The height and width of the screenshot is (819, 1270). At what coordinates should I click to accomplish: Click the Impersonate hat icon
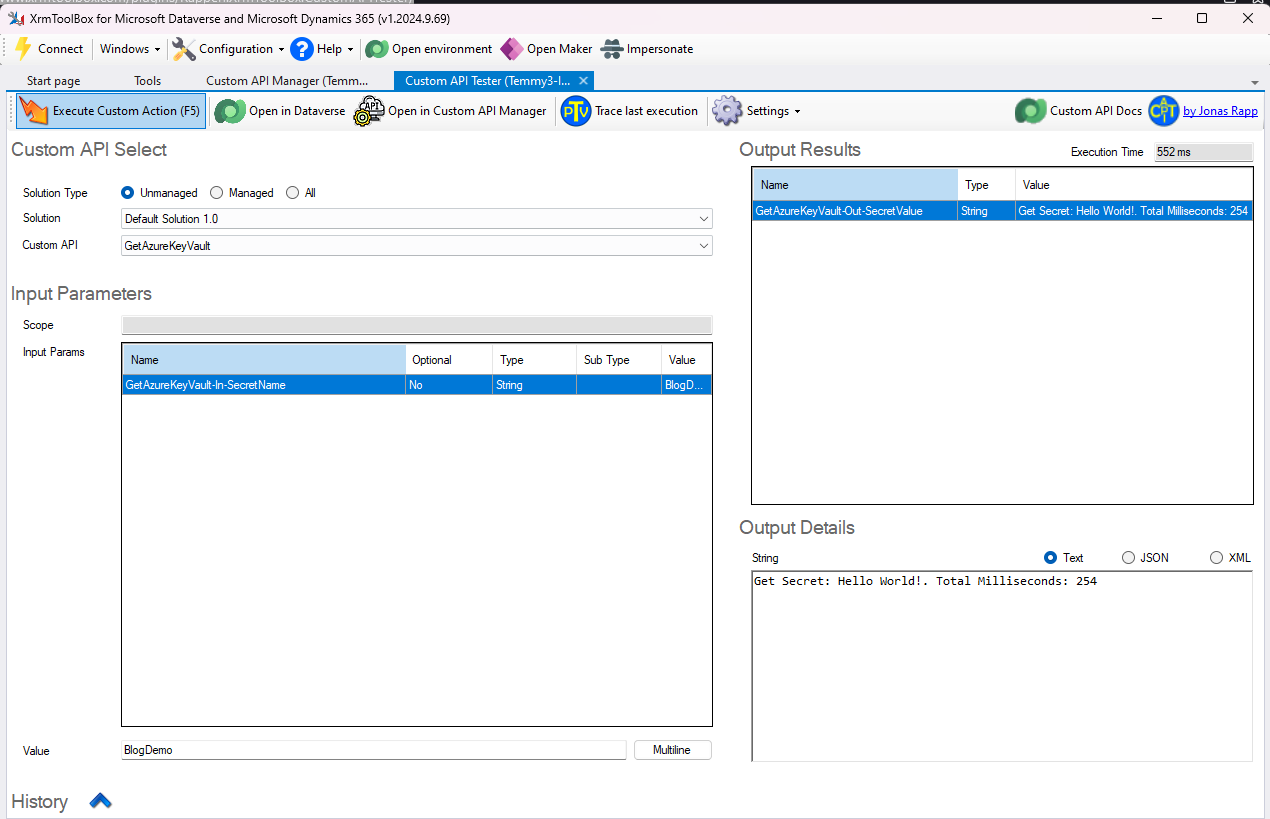click(x=612, y=49)
